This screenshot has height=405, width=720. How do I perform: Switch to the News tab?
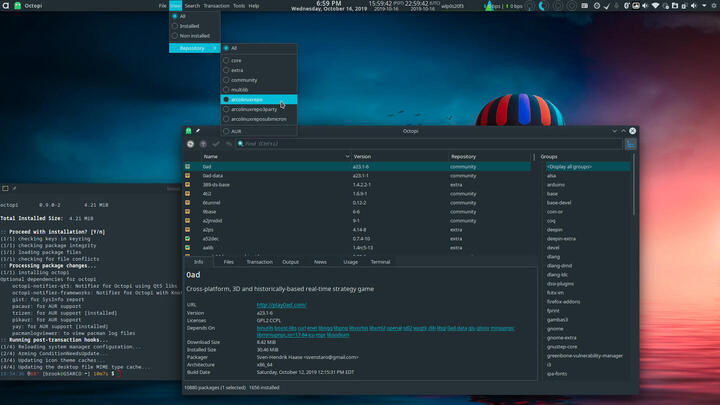(x=320, y=262)
